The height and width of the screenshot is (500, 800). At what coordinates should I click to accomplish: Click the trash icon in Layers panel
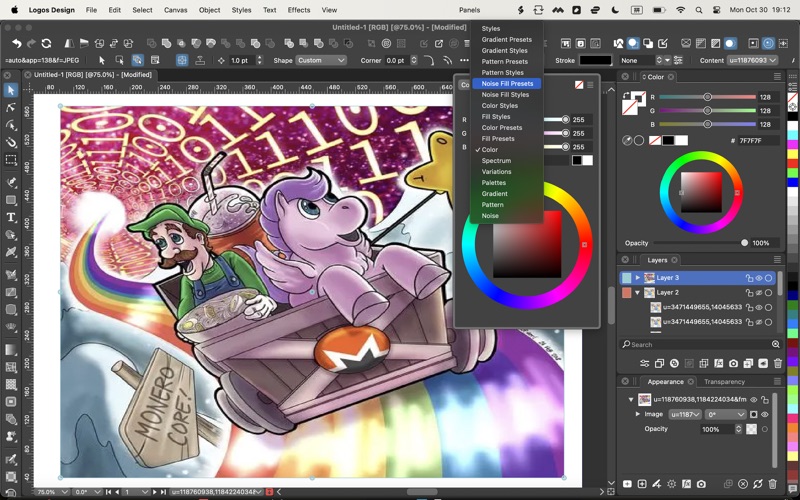pos(778,363)
